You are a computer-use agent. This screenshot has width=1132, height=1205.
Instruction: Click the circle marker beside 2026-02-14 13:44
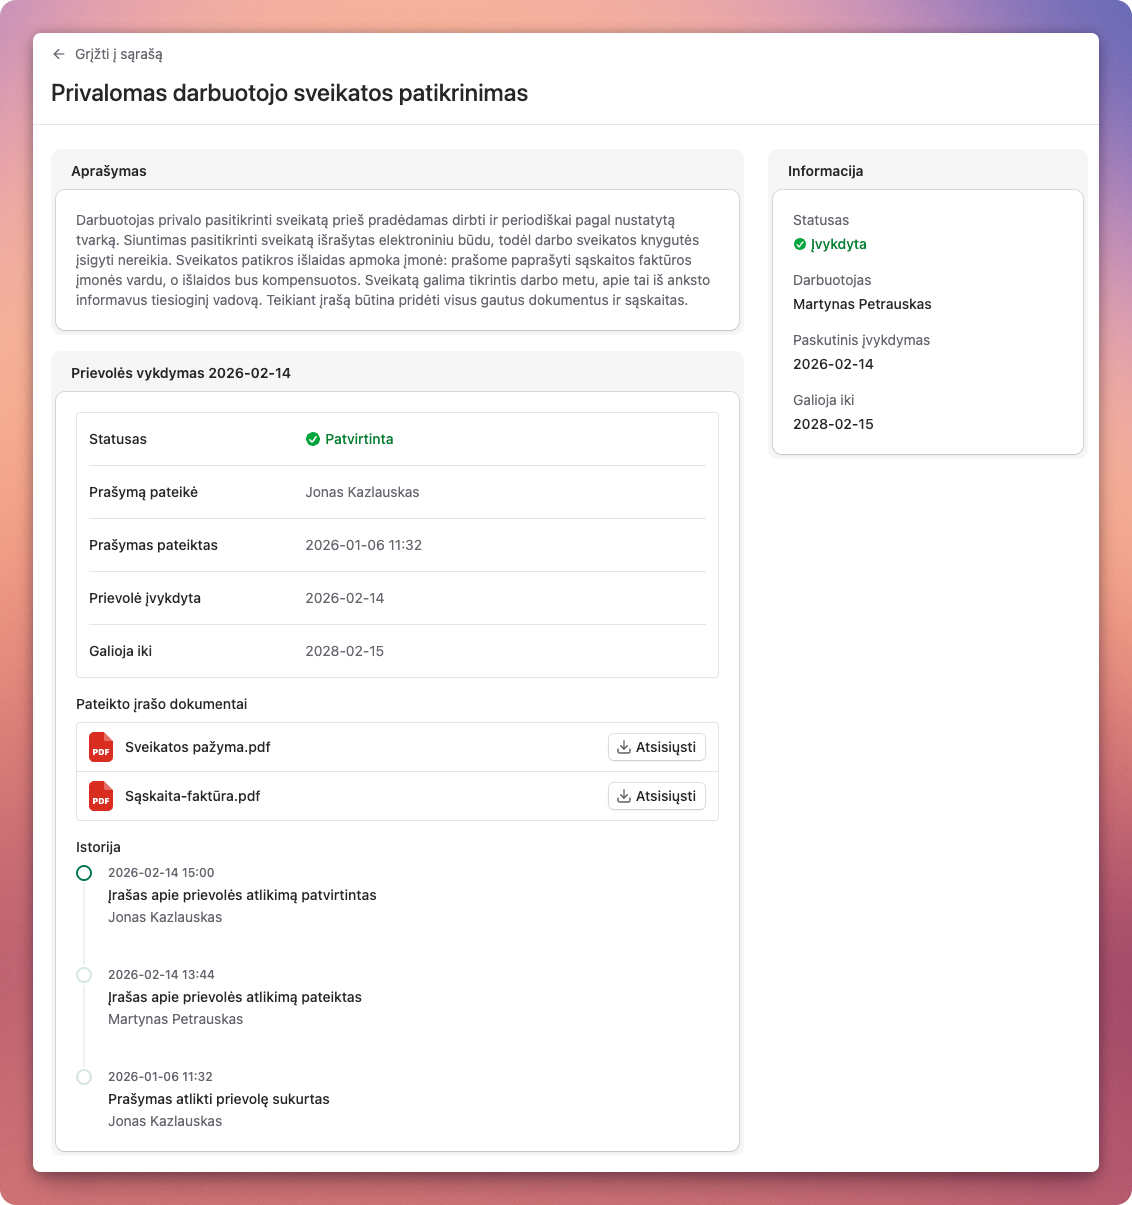coord(84,975)
